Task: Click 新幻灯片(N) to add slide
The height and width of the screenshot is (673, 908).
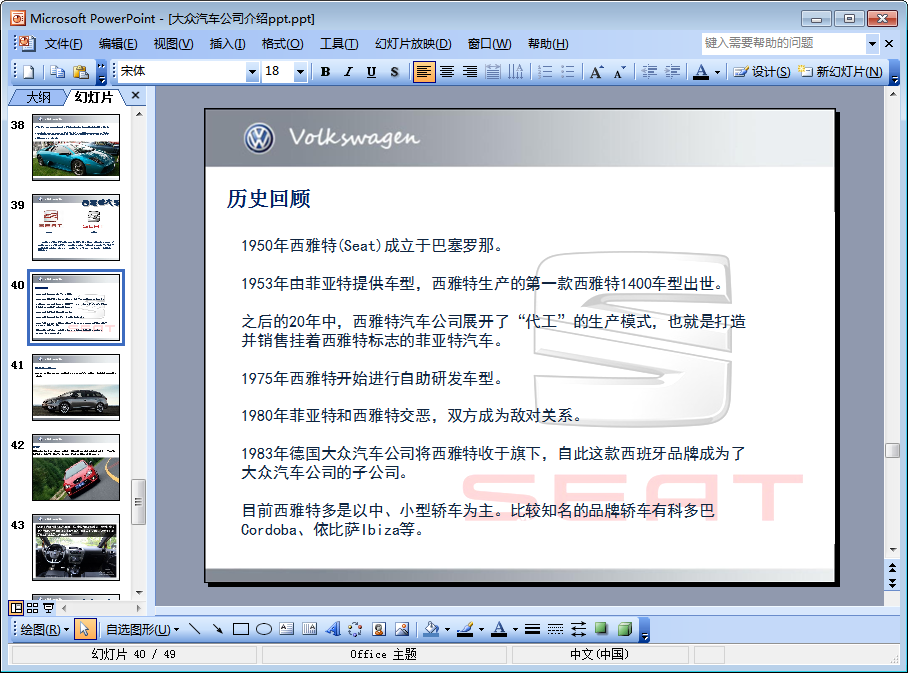Action: click(840, 72)
